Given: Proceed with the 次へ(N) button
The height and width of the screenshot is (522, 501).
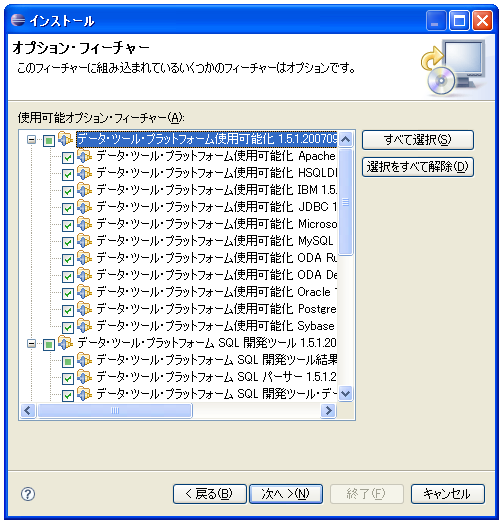Looking at the screenshot, I should point(286,494).
